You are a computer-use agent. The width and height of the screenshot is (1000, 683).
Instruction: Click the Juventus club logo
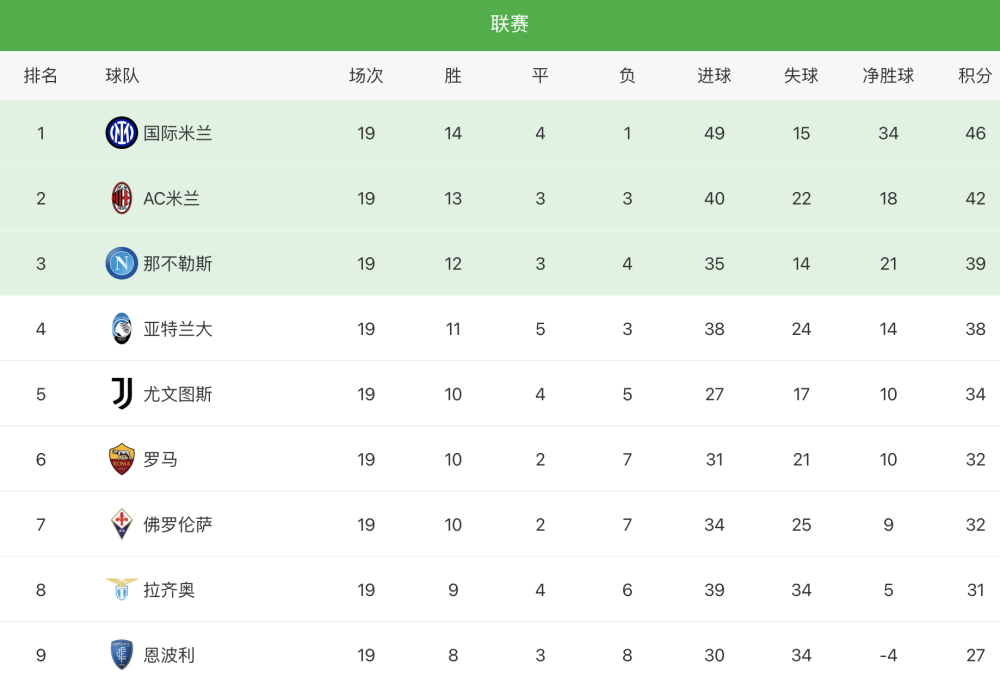[x=122, y=393]
